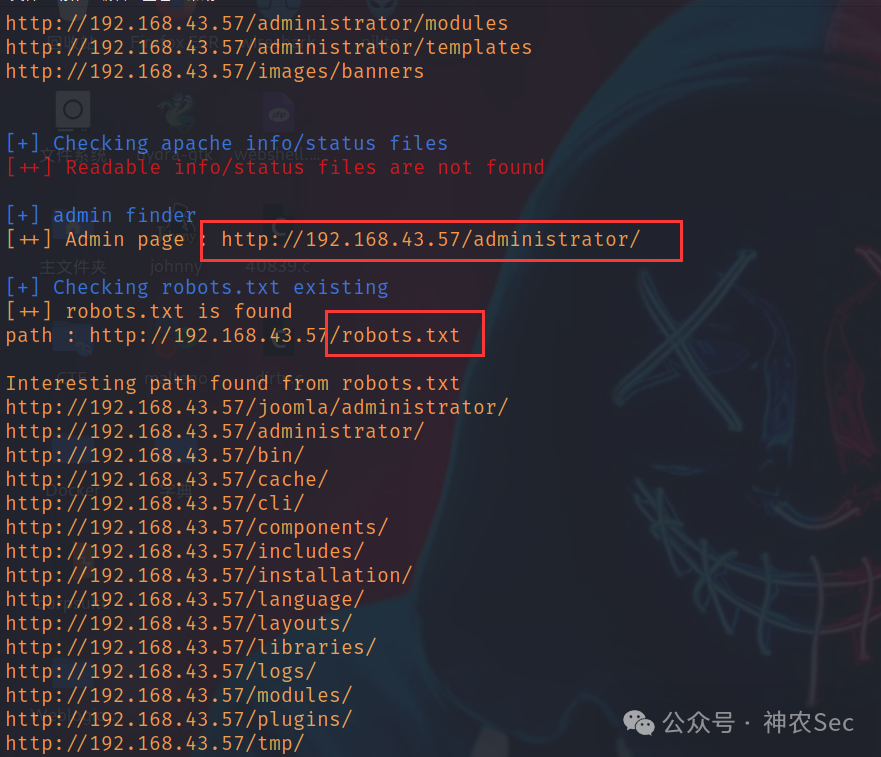881x757 pixels.
Task: Open the URL on the 'Admin page' line
Action: pos(430,240)
